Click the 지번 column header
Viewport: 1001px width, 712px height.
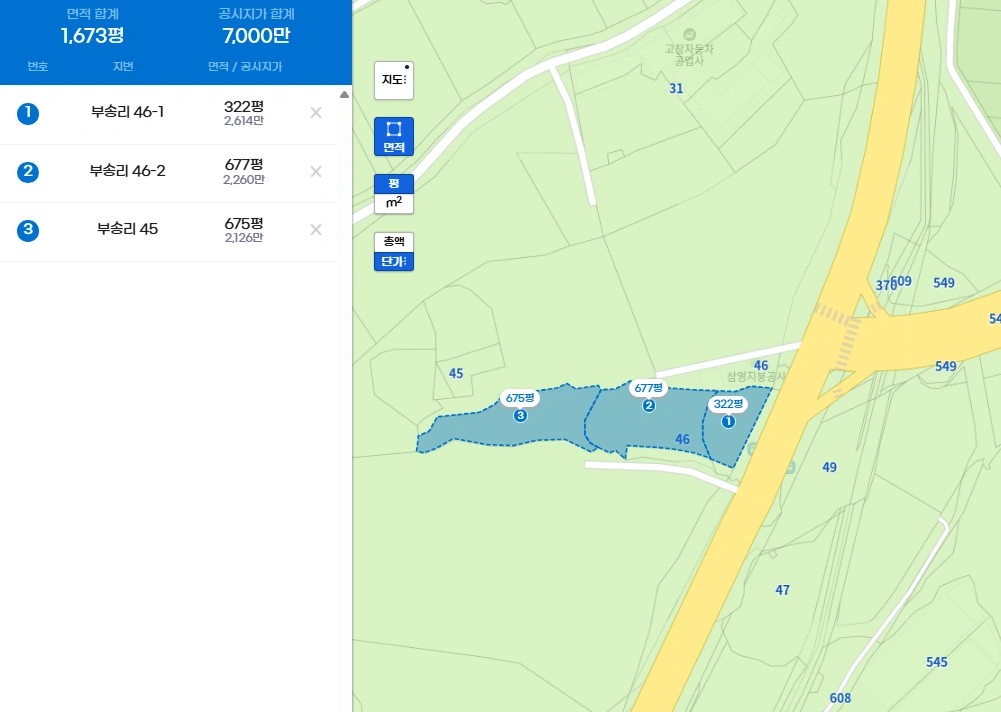pyautogui.click(x=123, y=66)
